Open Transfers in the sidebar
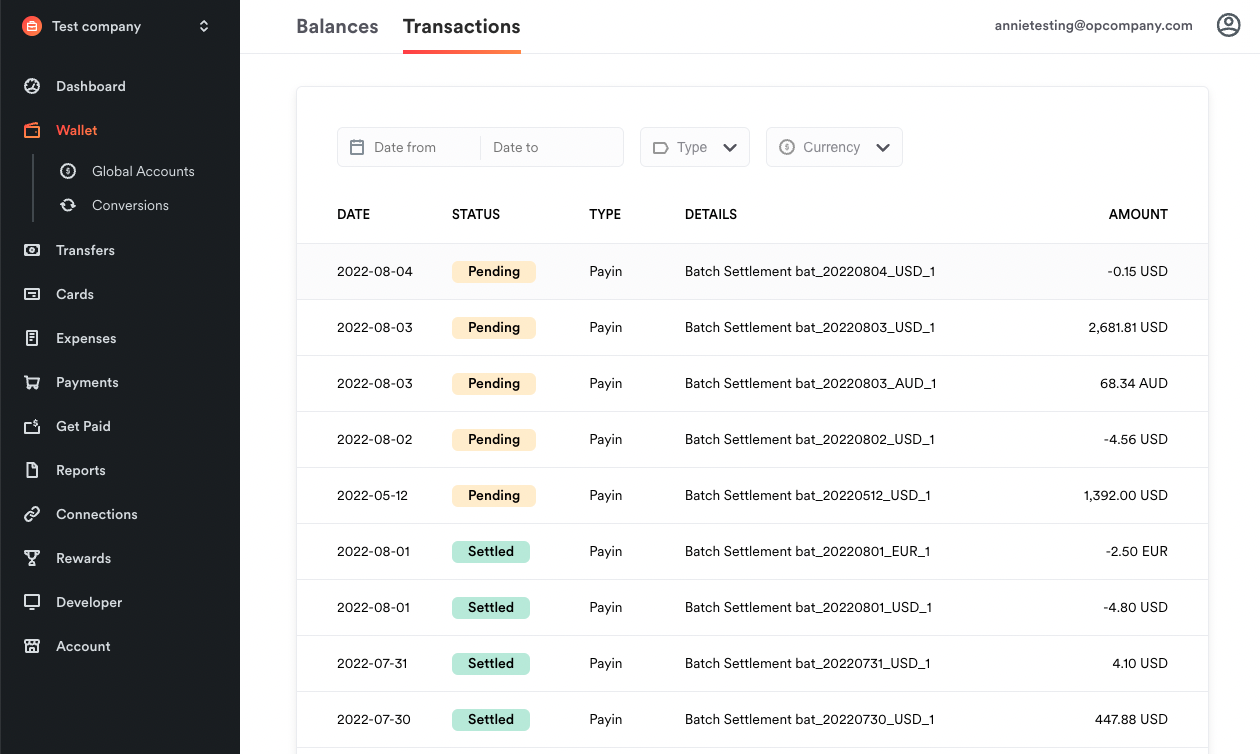The image size is (1260, 754). [85, 250]
